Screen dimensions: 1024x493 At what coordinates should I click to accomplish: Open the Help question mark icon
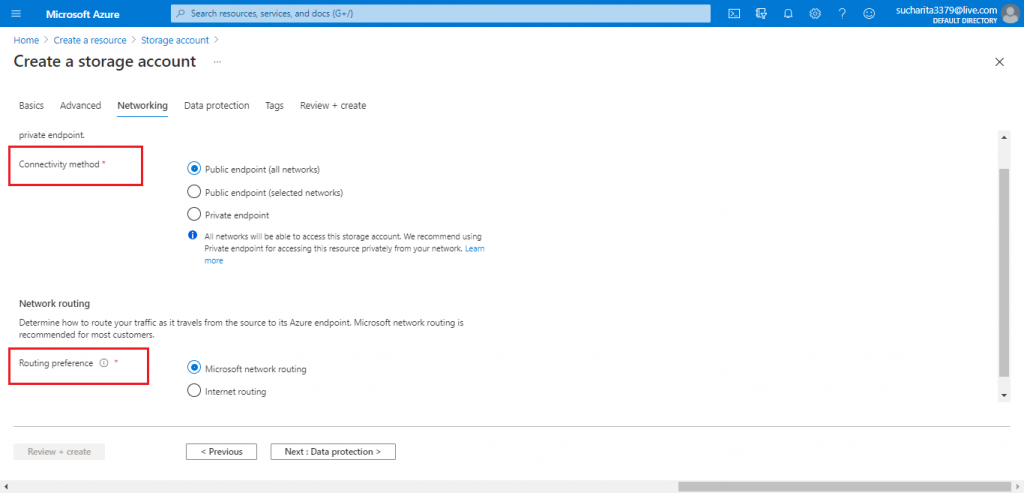pyautogui.click(x=842, y=14)
